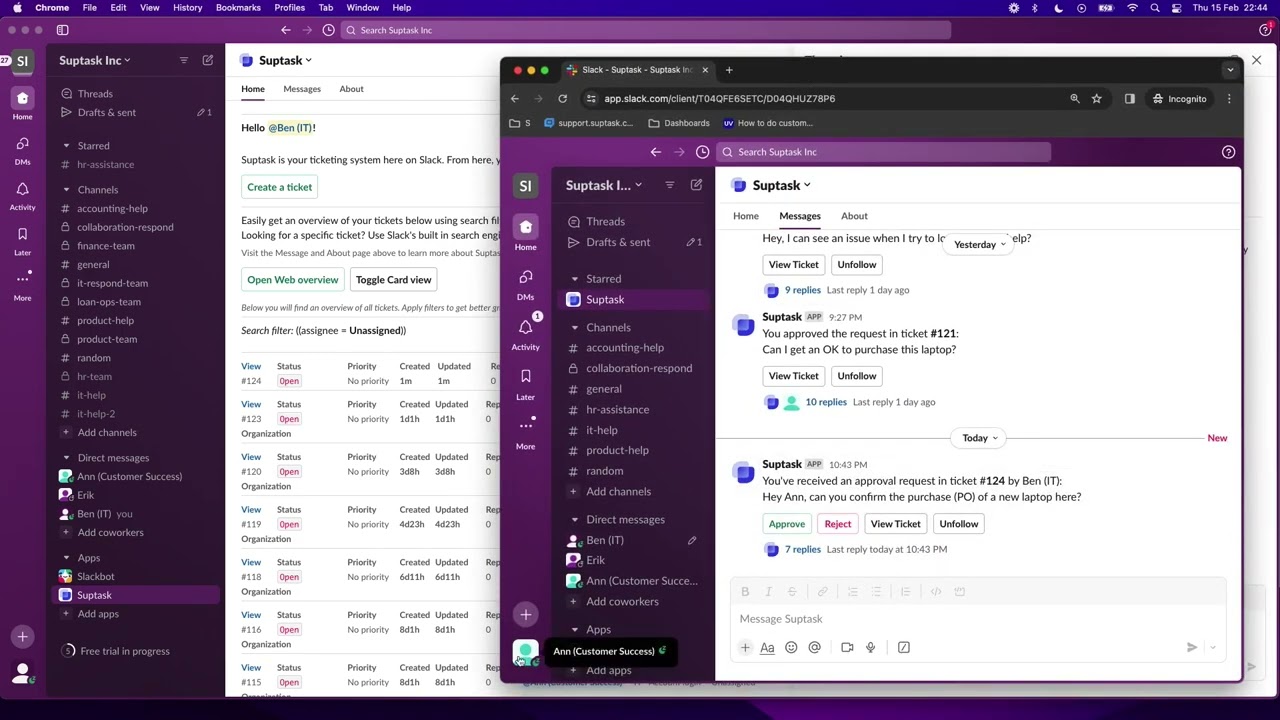Click in Message Suptask input field
Screen dimensions: 1280x720
(x=977, y=619)
